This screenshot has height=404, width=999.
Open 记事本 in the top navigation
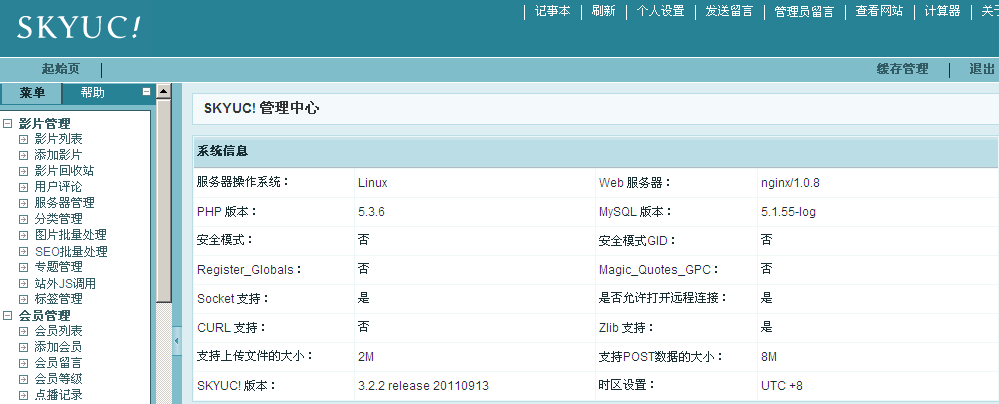pyautogui.click(x=552, y=11)
